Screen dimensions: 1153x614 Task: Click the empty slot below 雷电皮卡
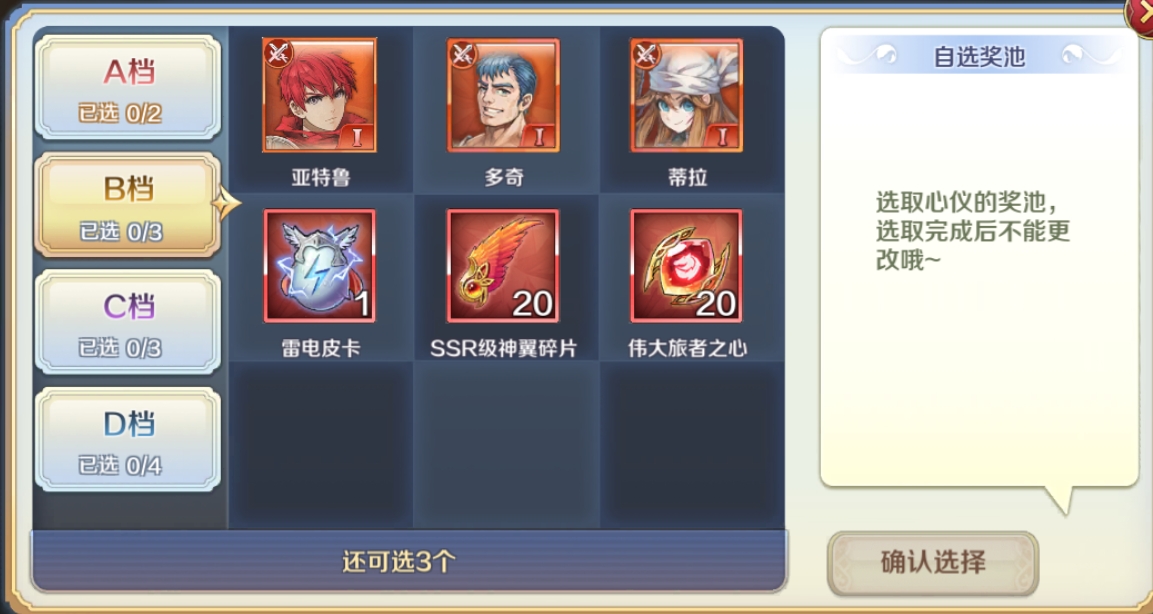click(321, 444)
